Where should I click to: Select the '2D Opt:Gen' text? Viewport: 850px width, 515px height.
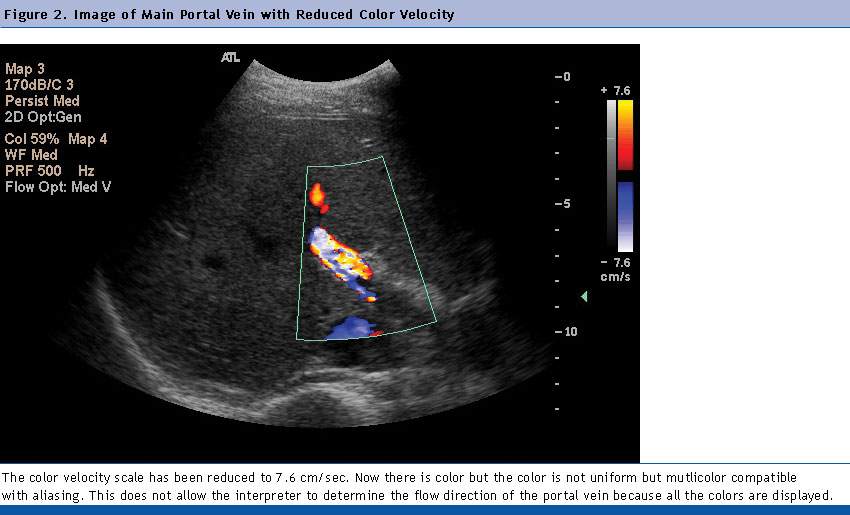(43, 117)
